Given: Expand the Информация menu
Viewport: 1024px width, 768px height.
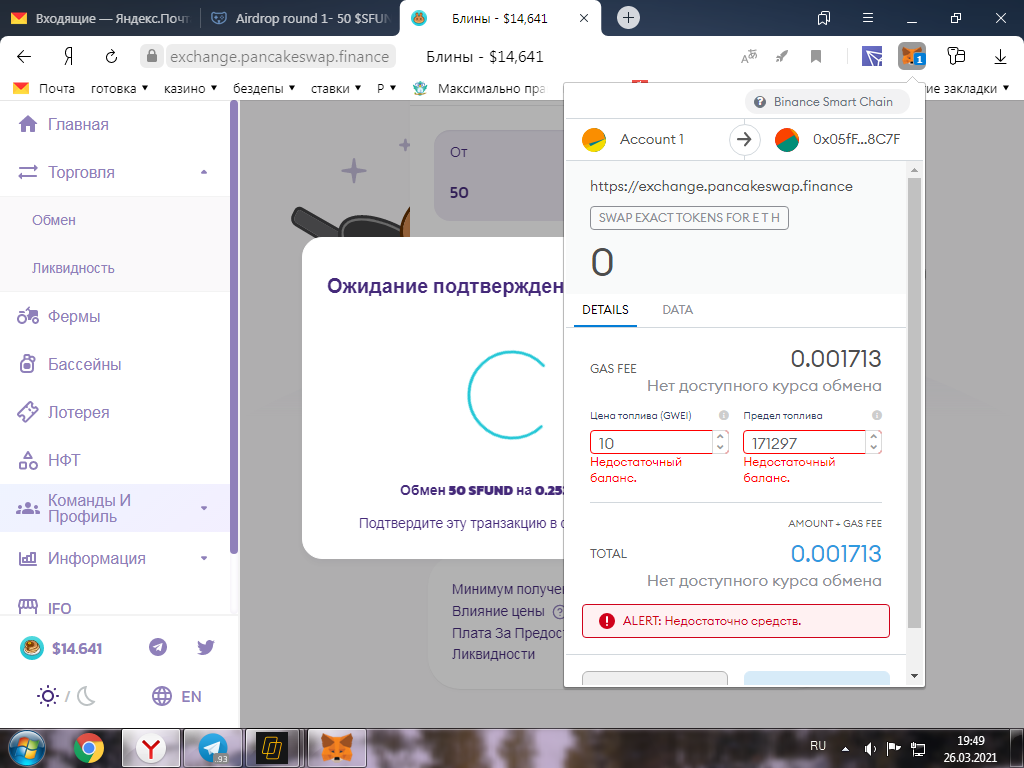Looking at the screenshot, I should tap(114, 558).
